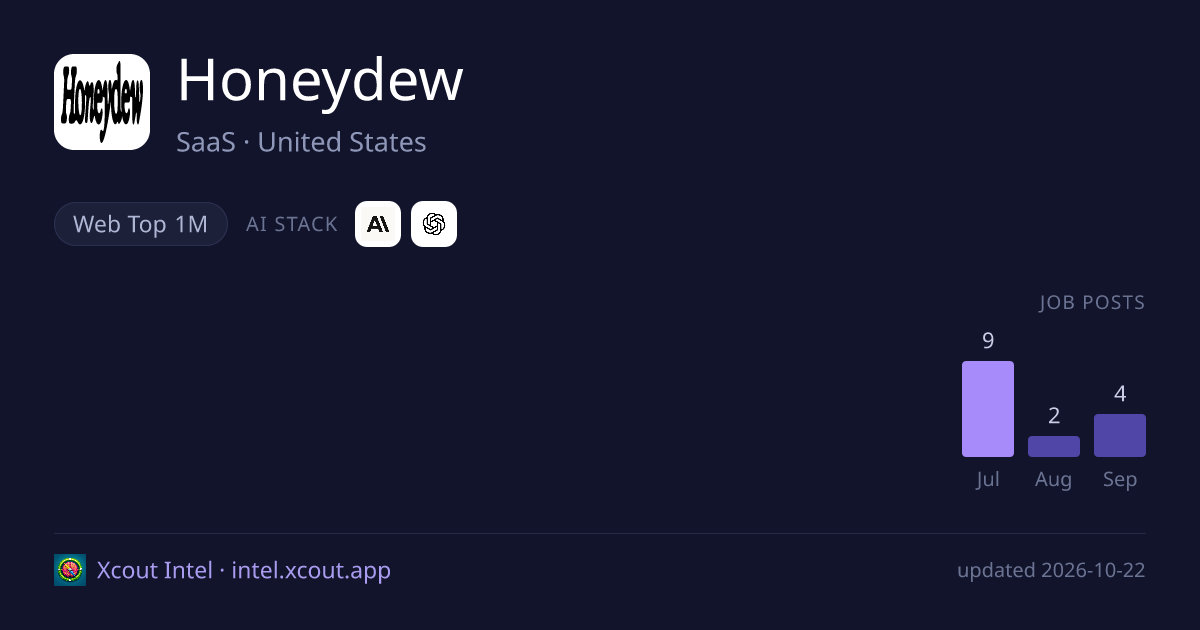1200x630 pixels.
Task: Click the value 2 above August bar
Action: coord(1054,416)
